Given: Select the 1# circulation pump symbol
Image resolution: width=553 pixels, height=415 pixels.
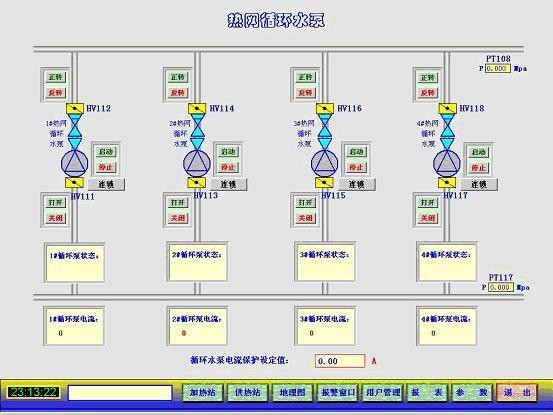Looking at the screenshot, I should (74, 163).
